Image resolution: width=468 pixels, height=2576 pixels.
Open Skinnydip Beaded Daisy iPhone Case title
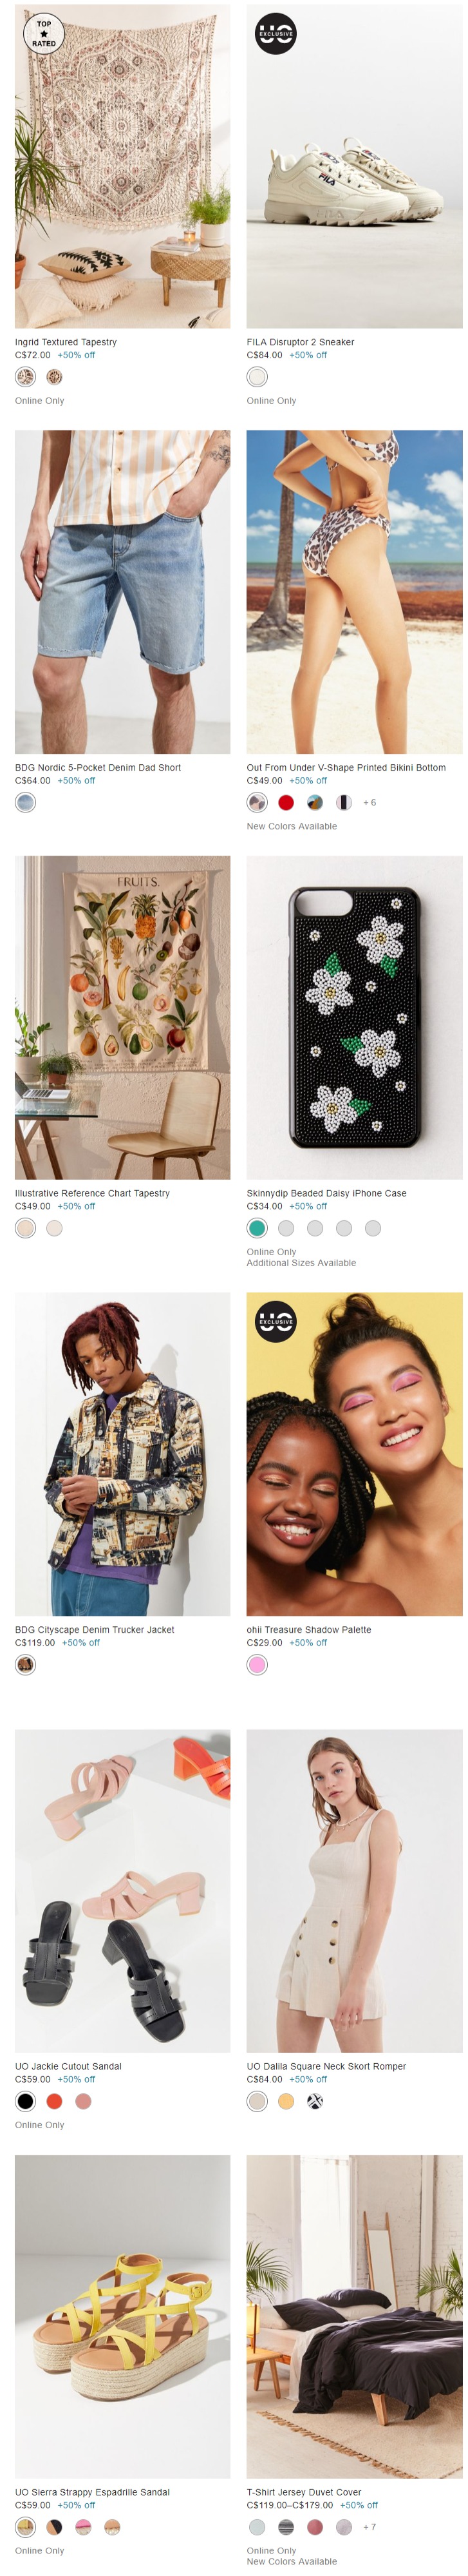click(326, 1193)
